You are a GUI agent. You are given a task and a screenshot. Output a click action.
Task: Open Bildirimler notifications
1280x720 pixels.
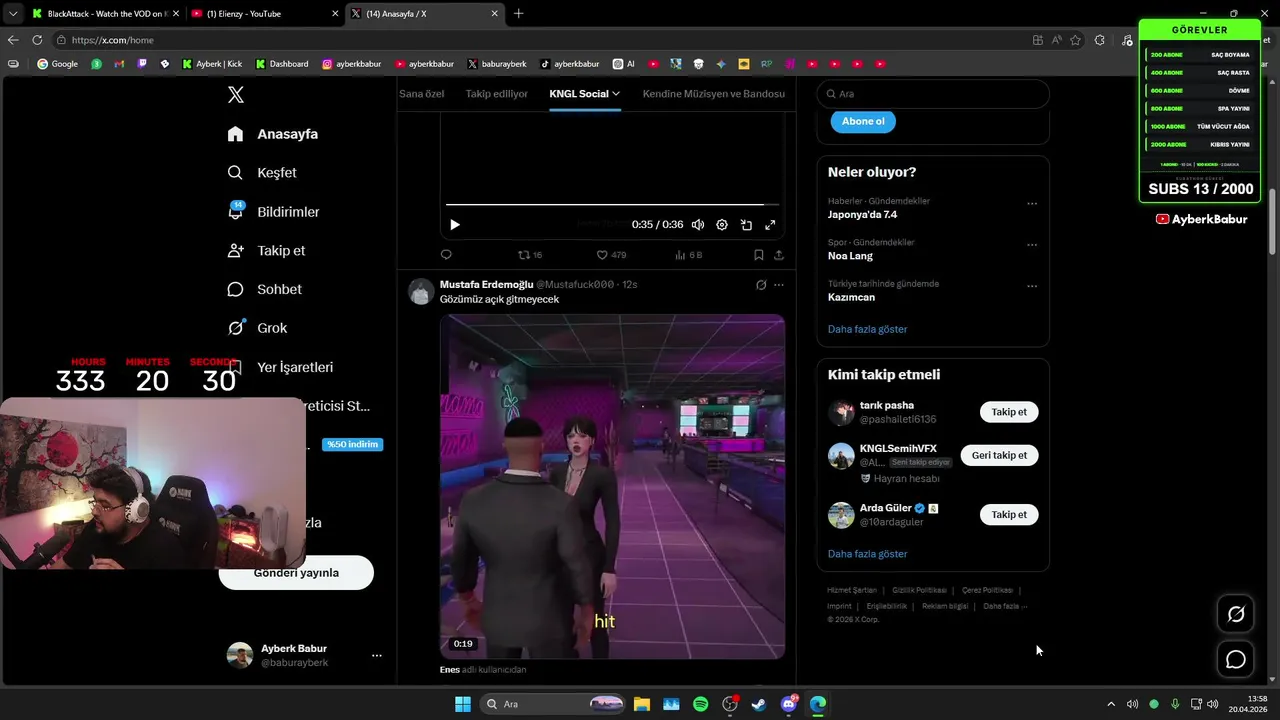pyautogui.click(x=273, y=212)
